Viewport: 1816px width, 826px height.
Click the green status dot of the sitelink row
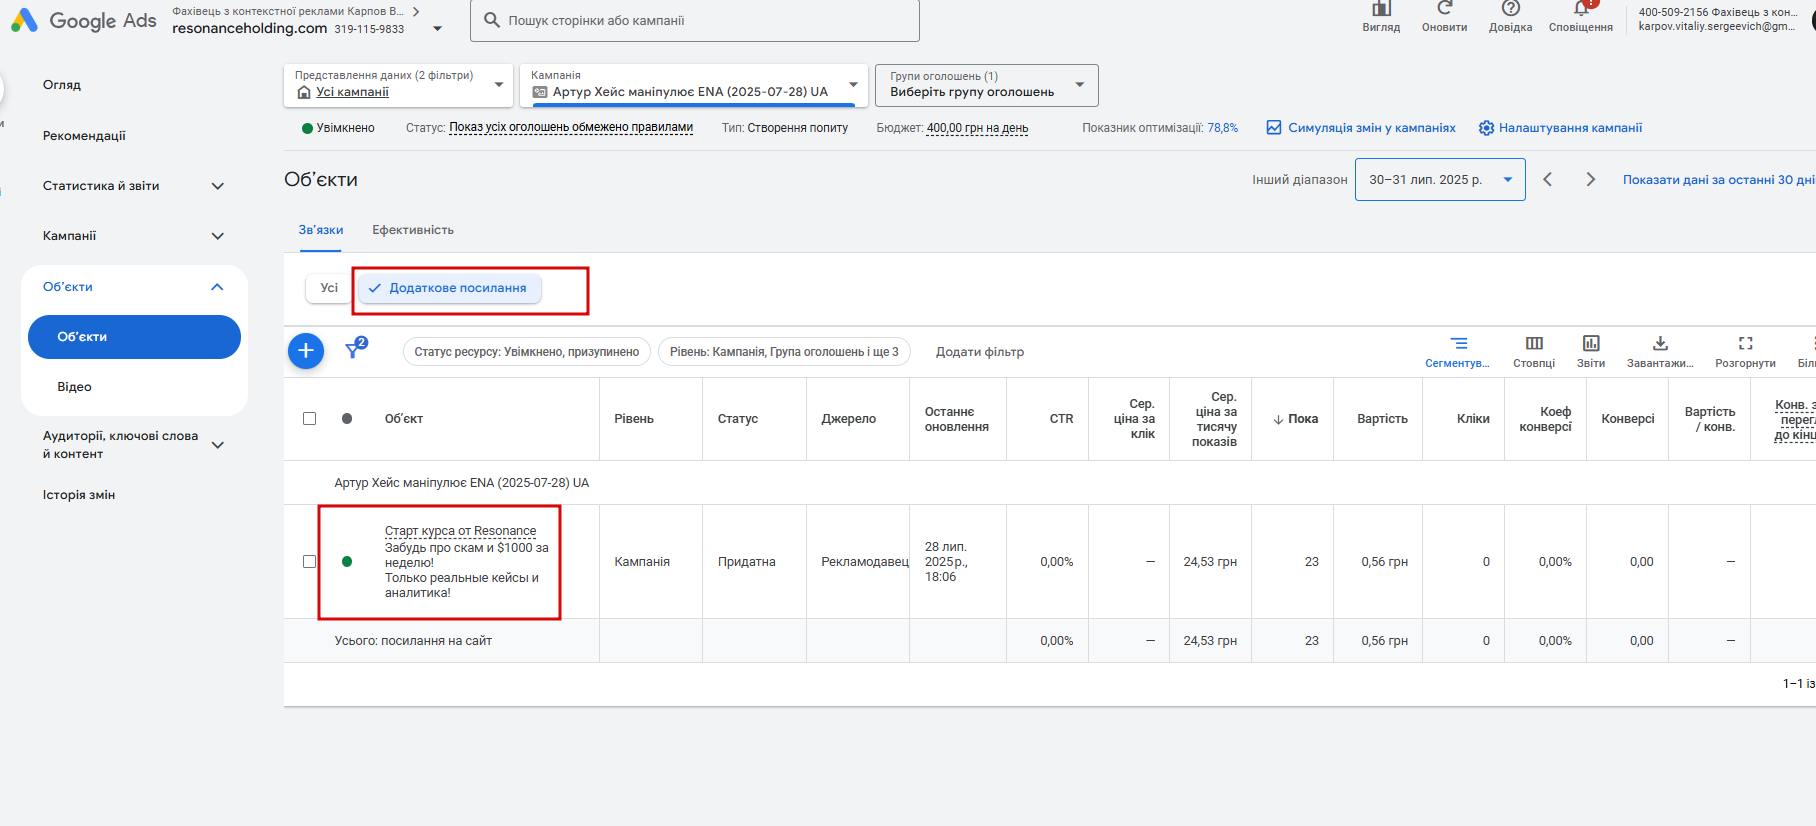click(347, 562)
